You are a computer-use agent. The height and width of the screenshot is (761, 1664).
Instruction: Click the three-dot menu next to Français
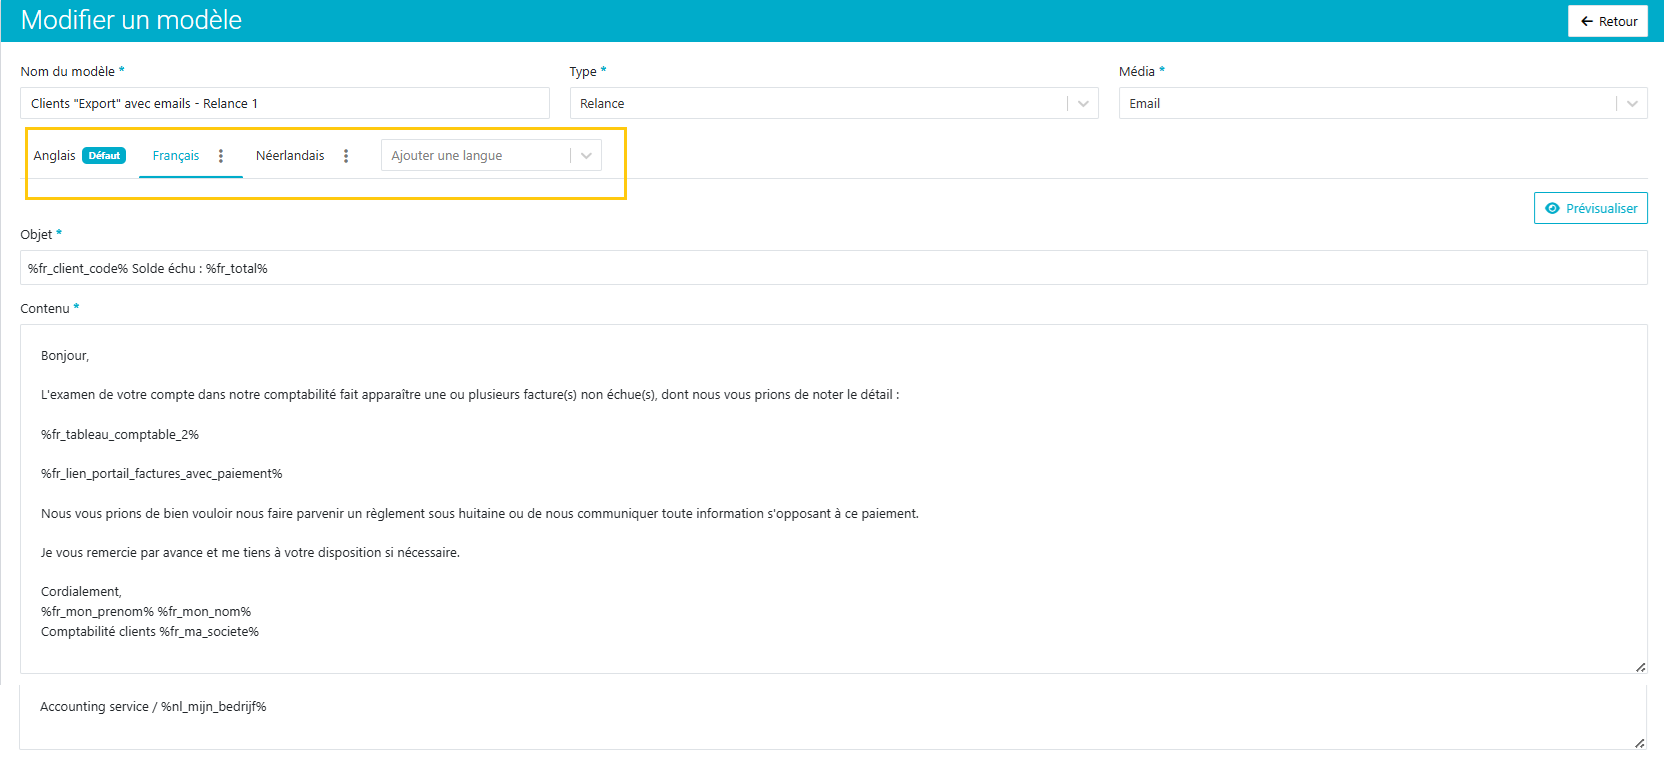tap(221, 156)
